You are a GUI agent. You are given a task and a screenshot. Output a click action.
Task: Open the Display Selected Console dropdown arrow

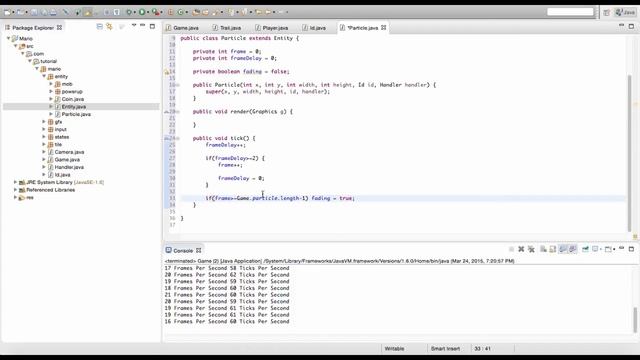(x=600, y=249)
